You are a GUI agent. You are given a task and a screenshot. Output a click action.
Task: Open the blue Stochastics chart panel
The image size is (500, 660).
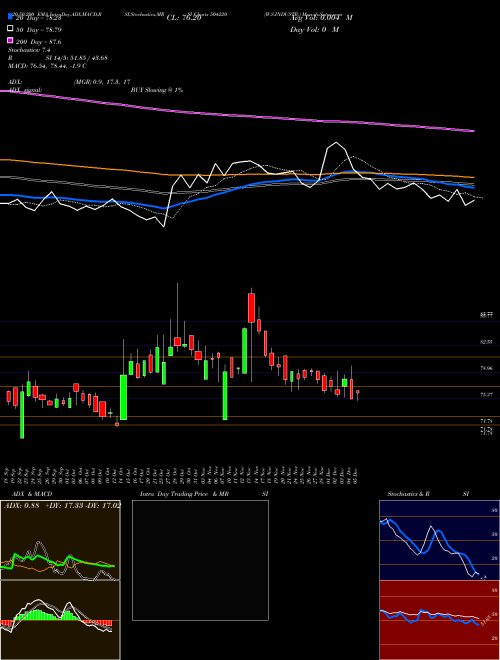pos(439,540)
